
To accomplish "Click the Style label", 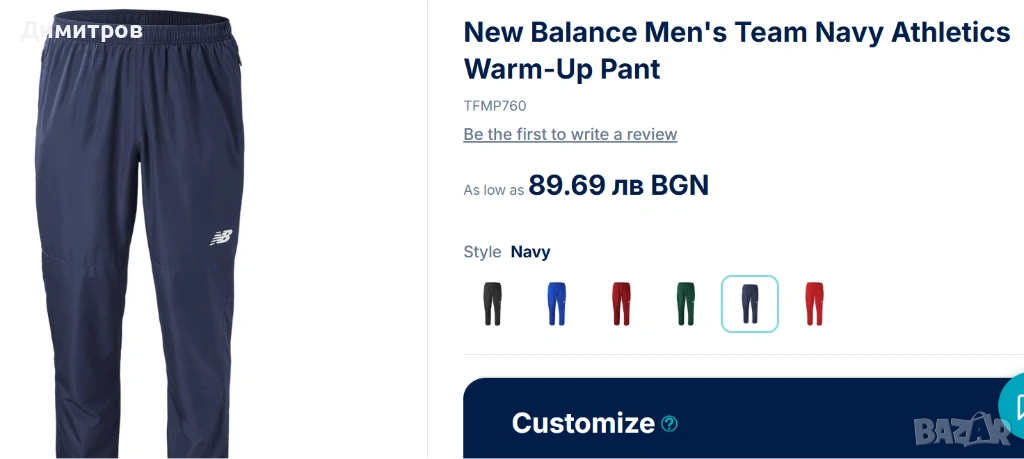I will tap(483, 251).
